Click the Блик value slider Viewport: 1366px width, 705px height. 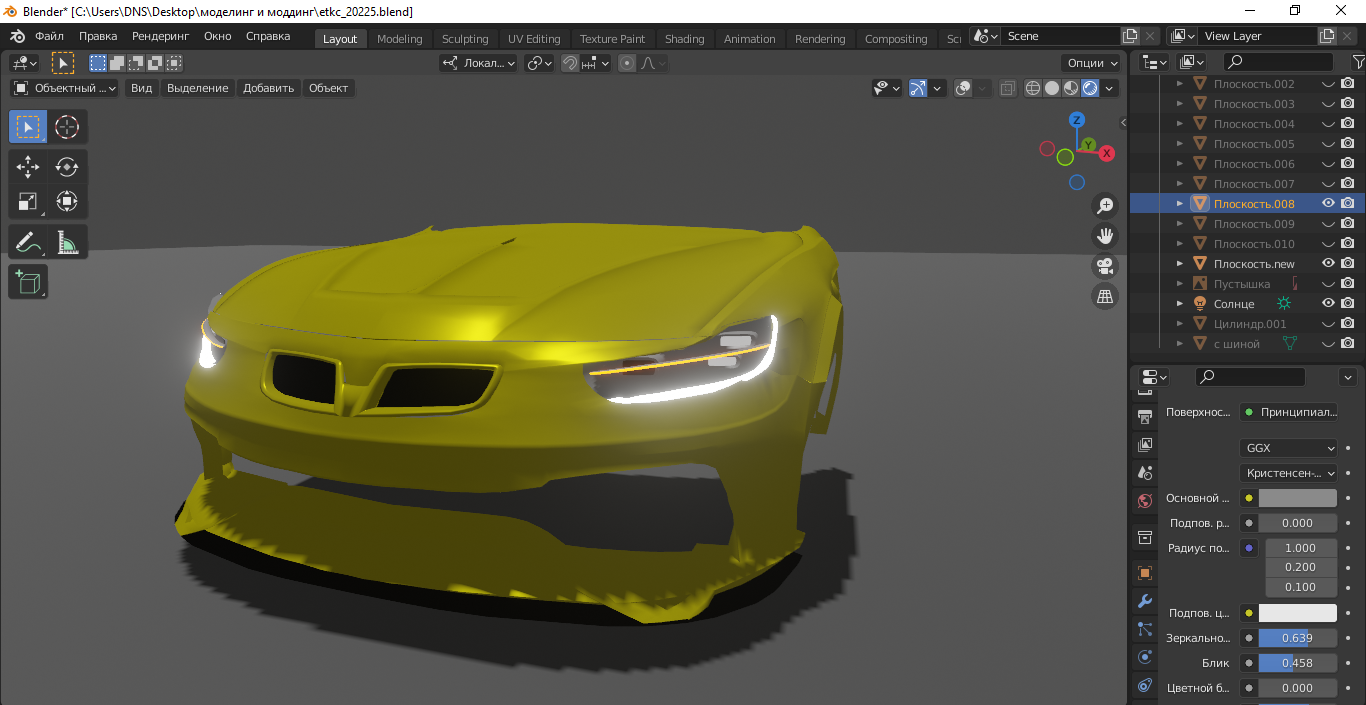(1297, 663)
